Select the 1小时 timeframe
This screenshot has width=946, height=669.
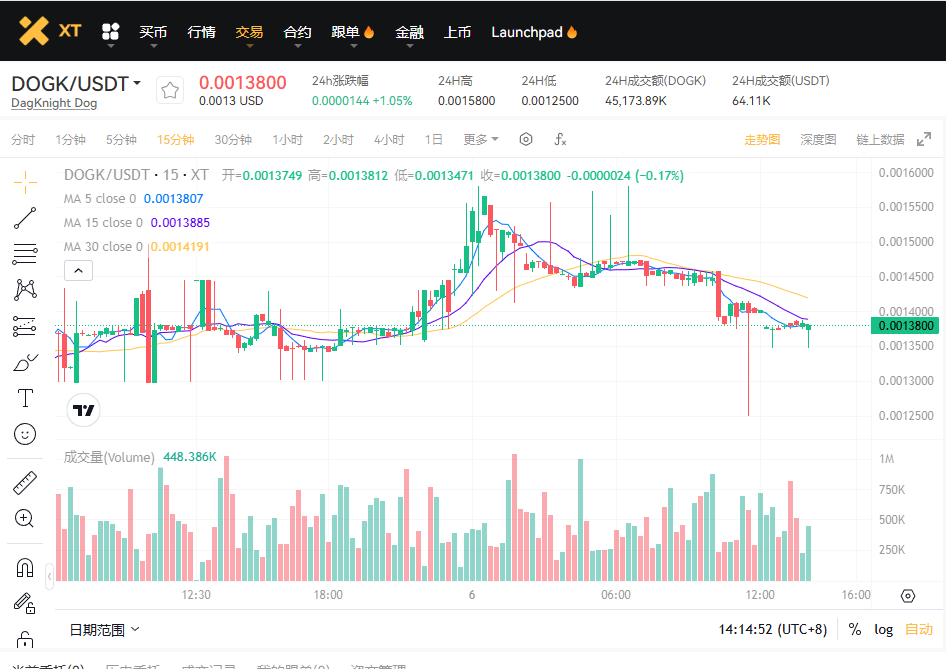287,140
